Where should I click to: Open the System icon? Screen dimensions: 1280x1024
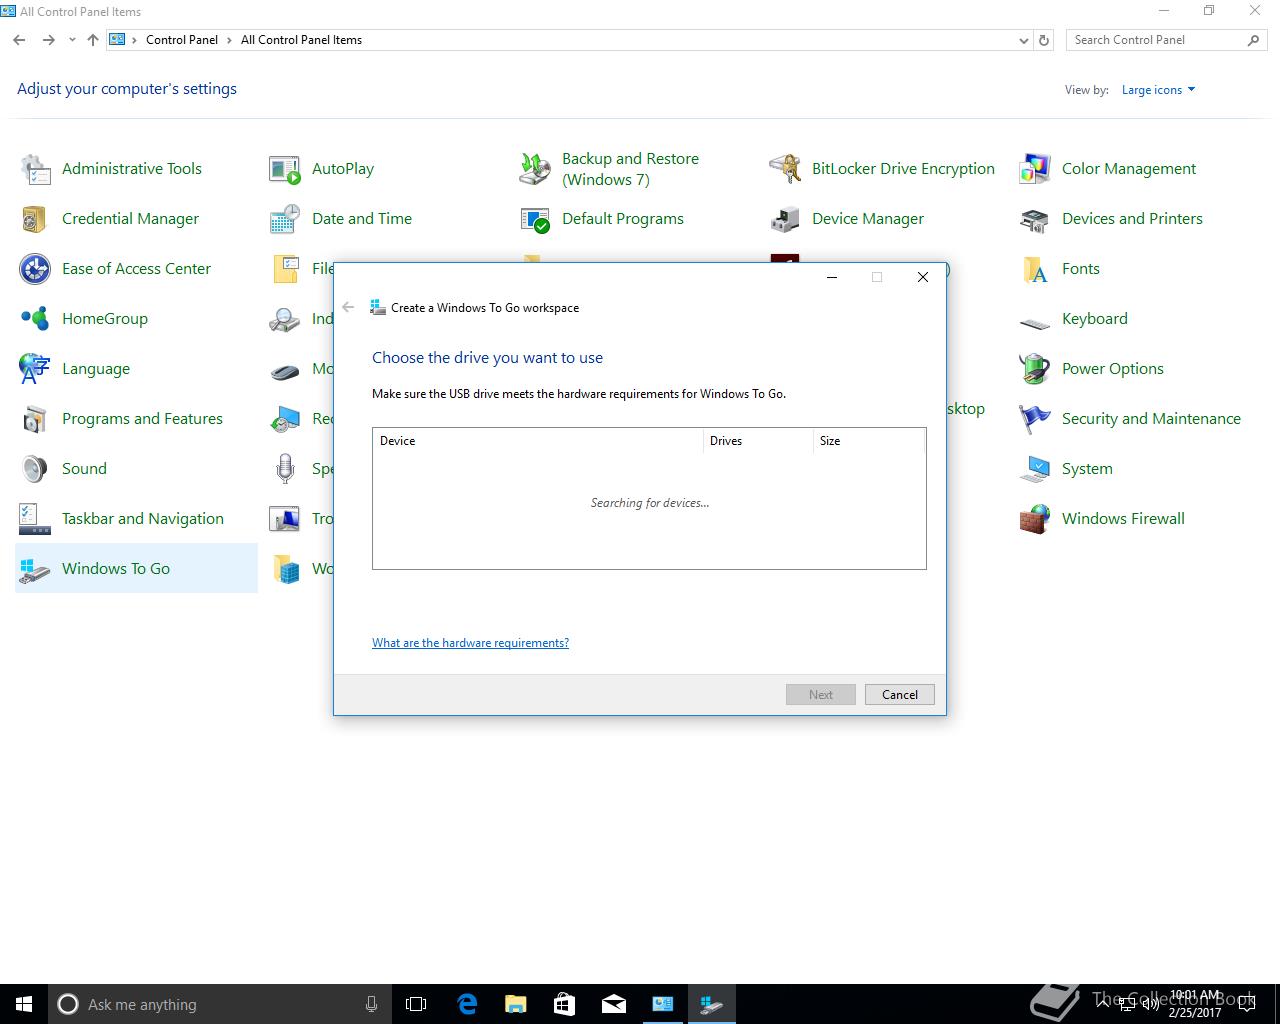click(x=1035, y=469)
